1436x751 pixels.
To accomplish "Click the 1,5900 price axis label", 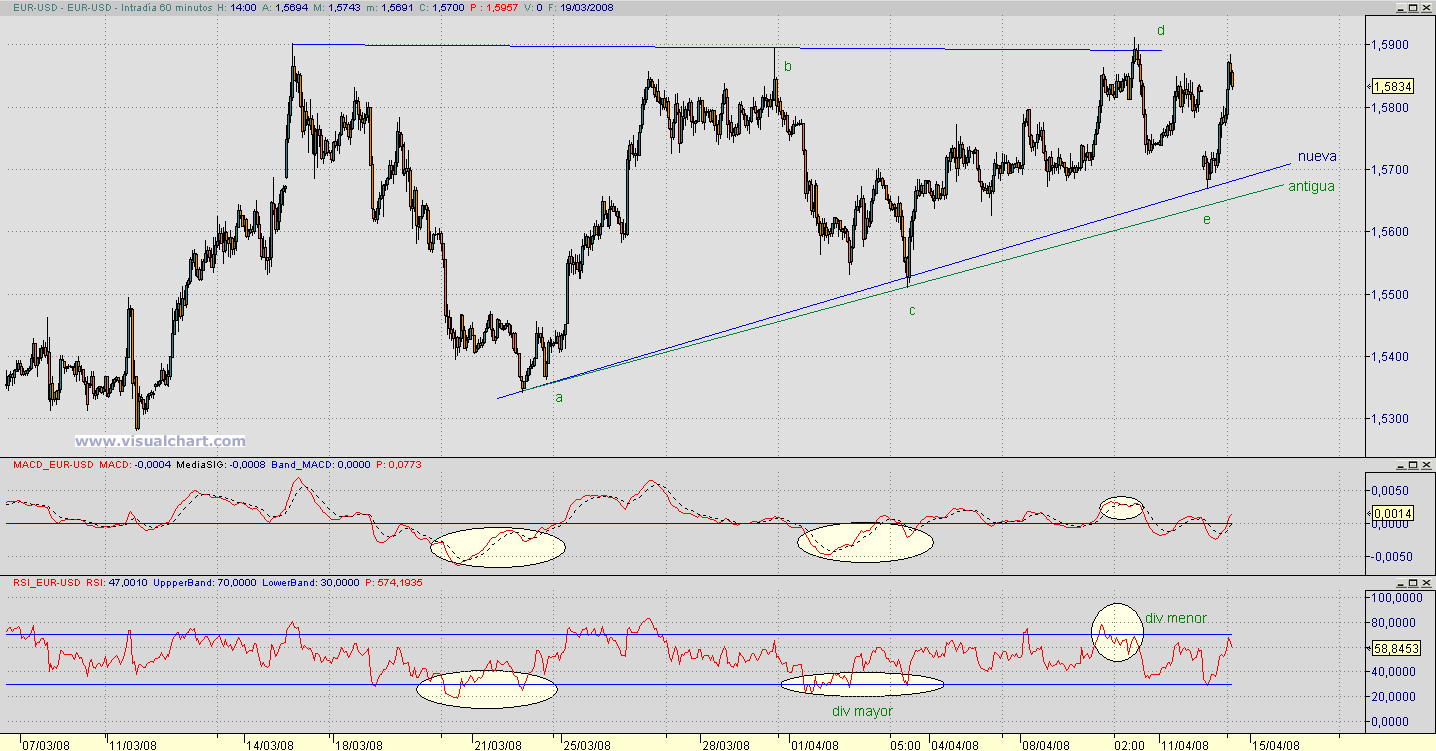I will coord(1391,45).
